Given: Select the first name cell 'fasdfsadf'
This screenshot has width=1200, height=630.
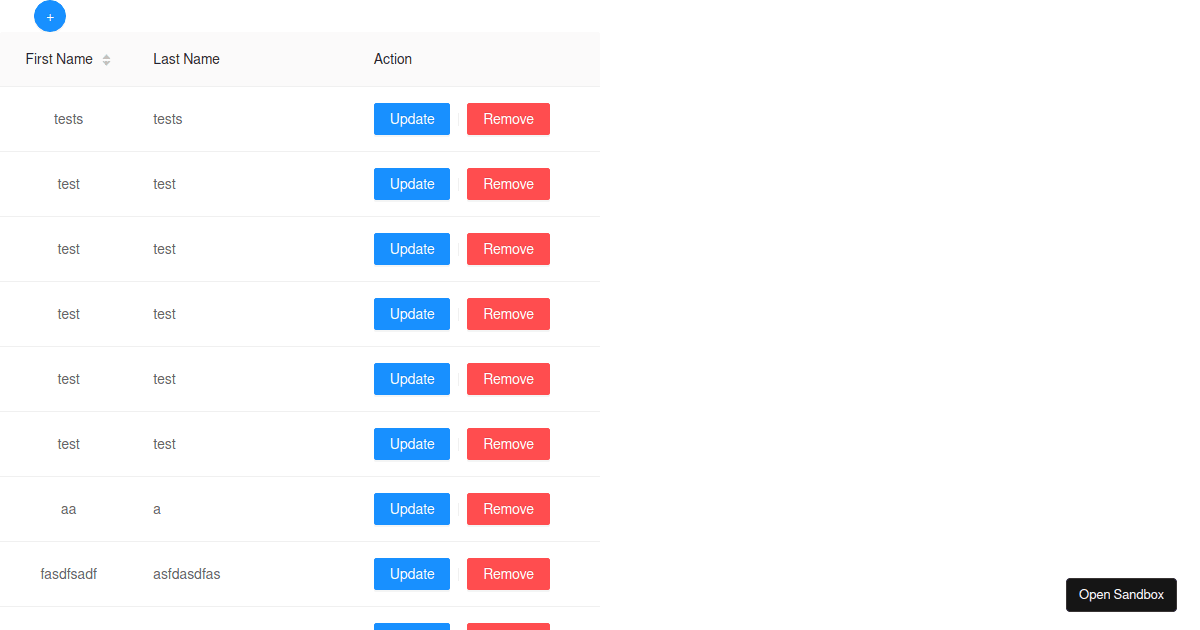Looking at the screenshot, I should [68, 574].
